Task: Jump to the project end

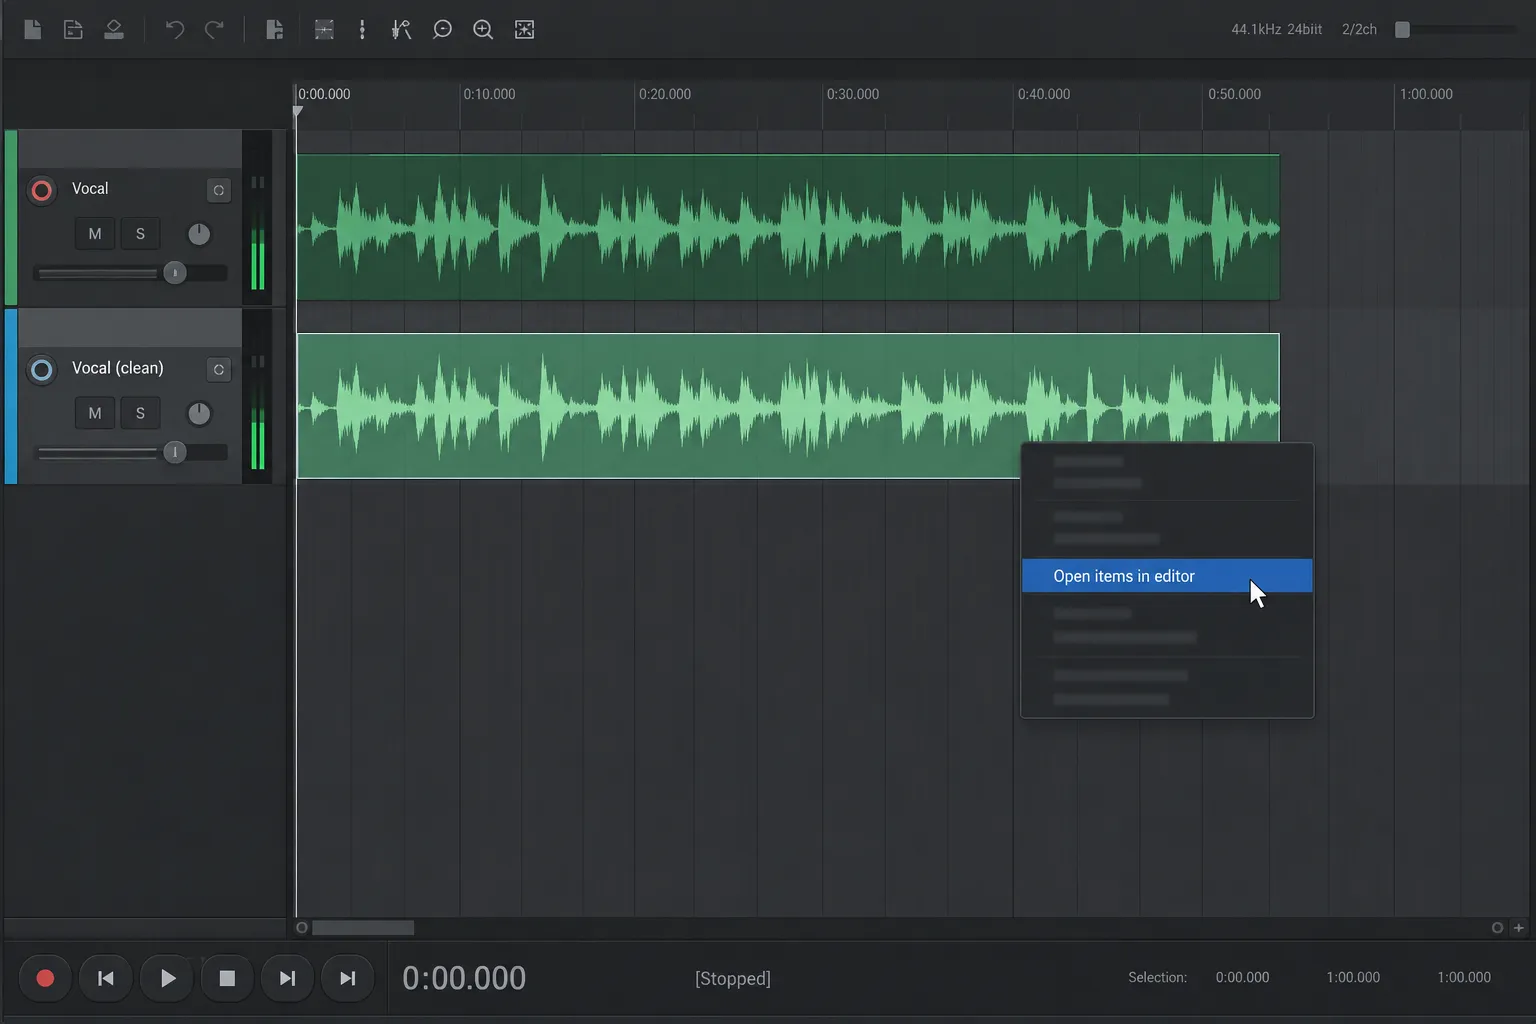Action: click(347, 978)
